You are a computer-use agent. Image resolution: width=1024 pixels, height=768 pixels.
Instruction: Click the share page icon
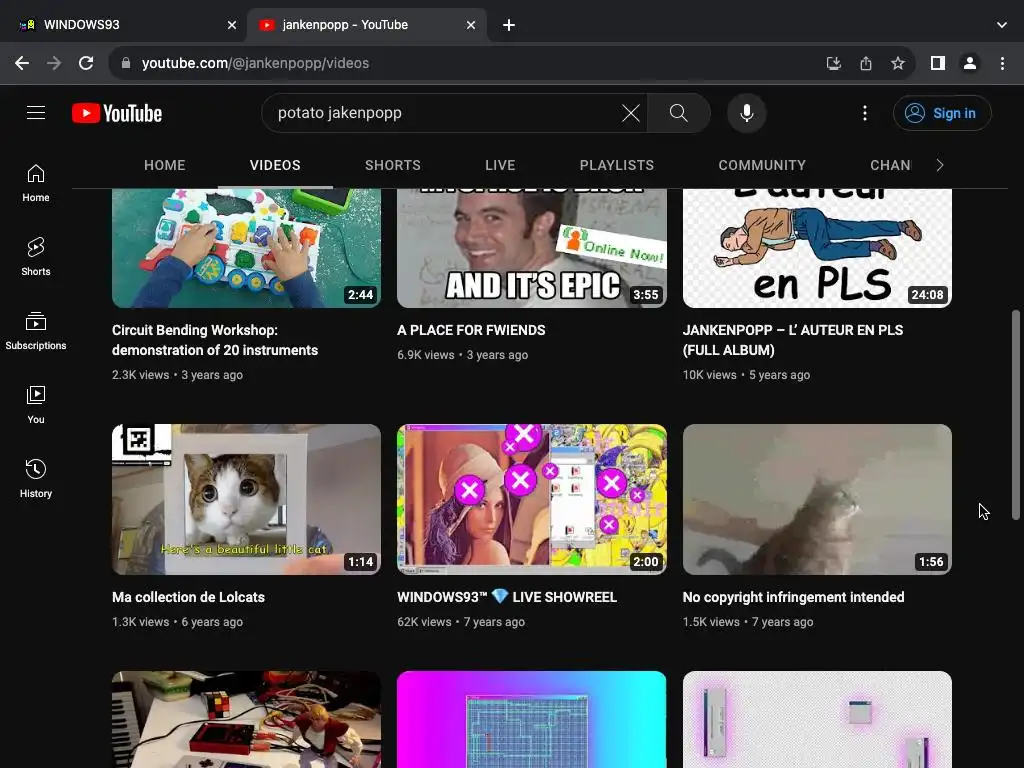point(866,63)
